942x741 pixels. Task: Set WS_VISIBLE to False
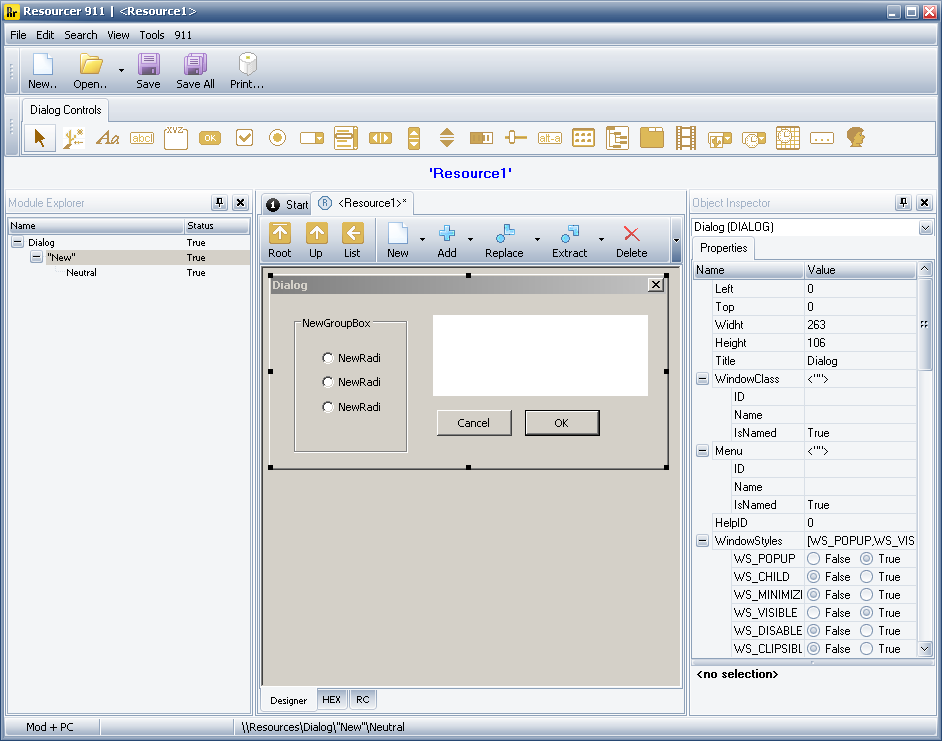point(814,613)
